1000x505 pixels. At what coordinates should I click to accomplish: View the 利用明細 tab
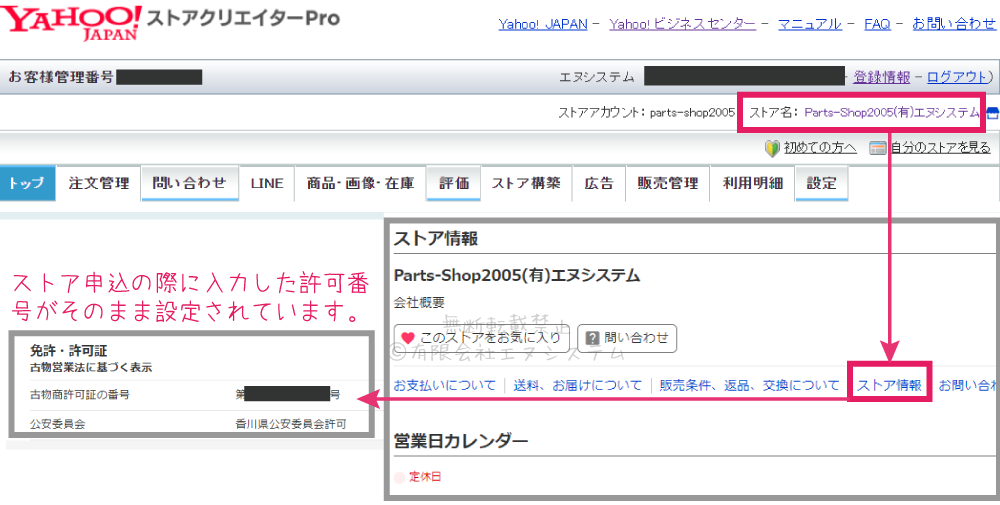(x=753, y=184)
